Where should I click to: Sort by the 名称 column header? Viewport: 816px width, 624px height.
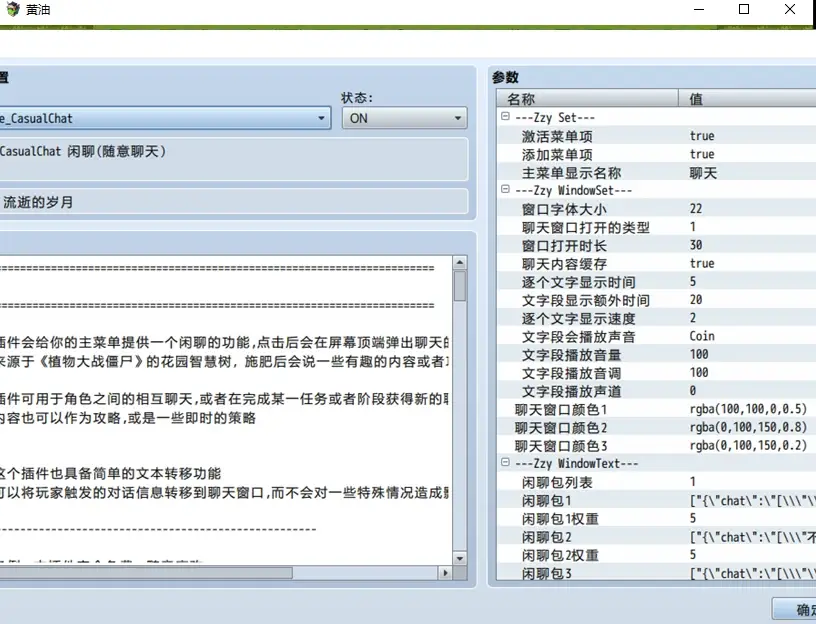tap(588, 98)
